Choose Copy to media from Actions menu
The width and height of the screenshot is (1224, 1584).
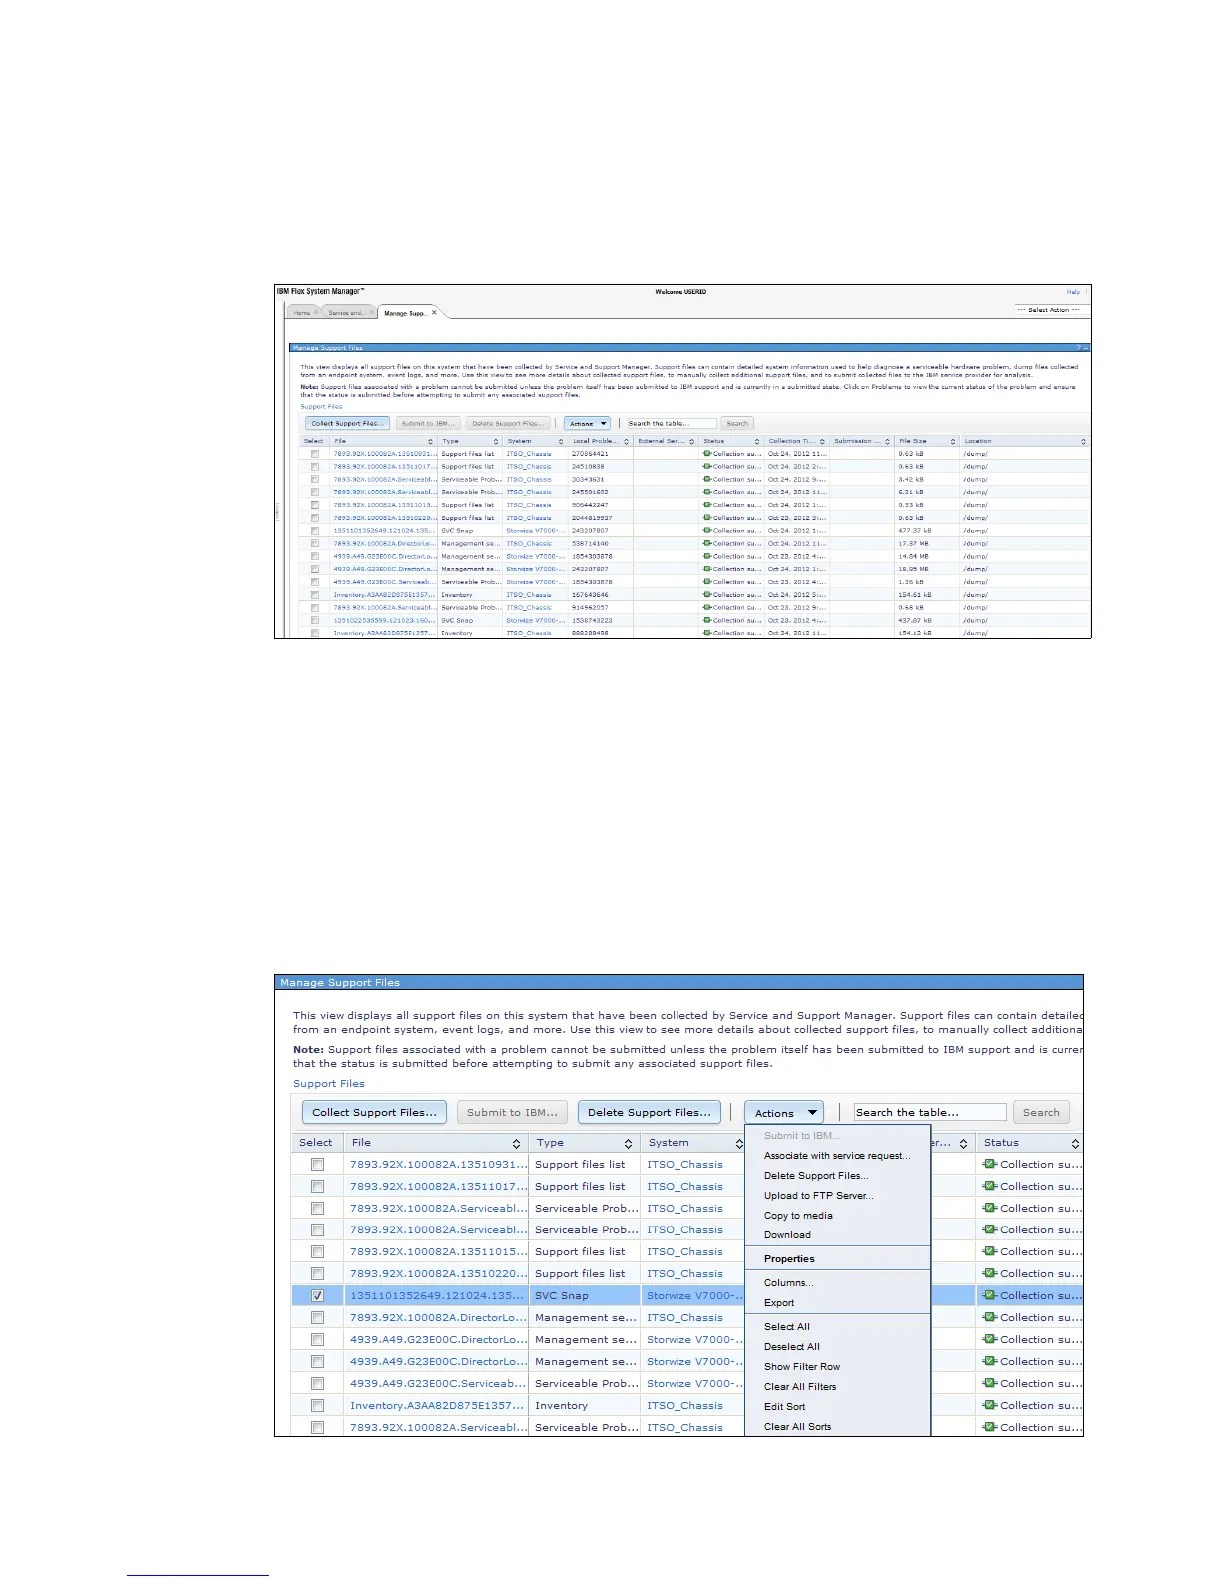point(798,1216)
